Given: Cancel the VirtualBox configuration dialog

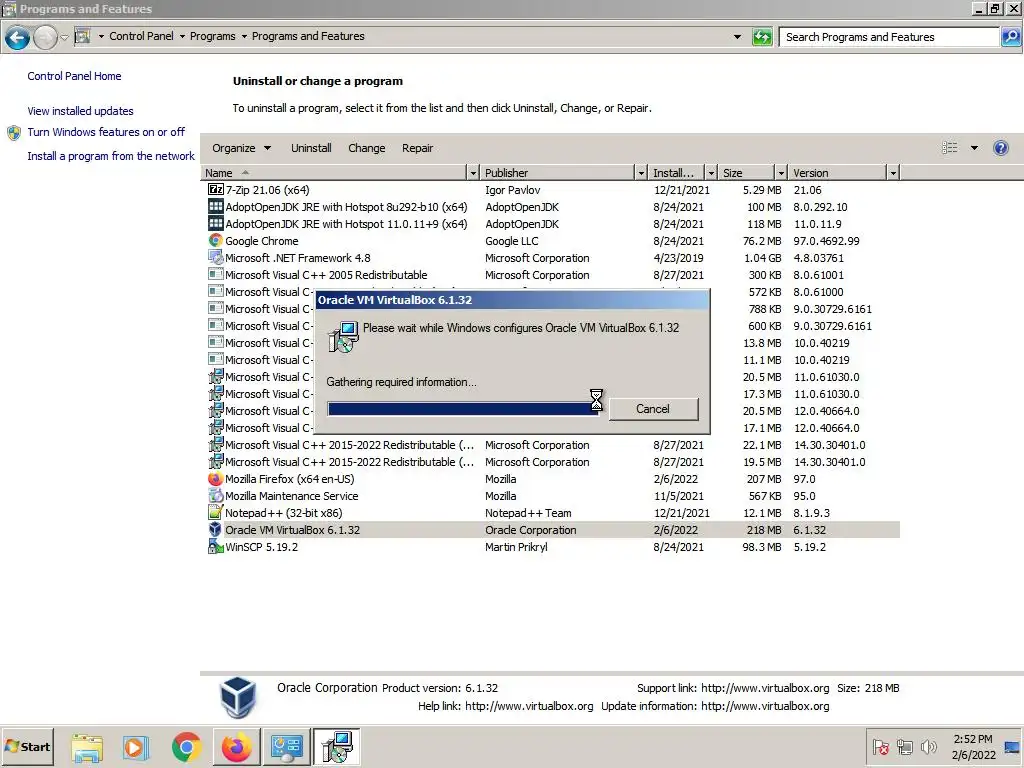Looking at the screenshot, I should (653, 409).
